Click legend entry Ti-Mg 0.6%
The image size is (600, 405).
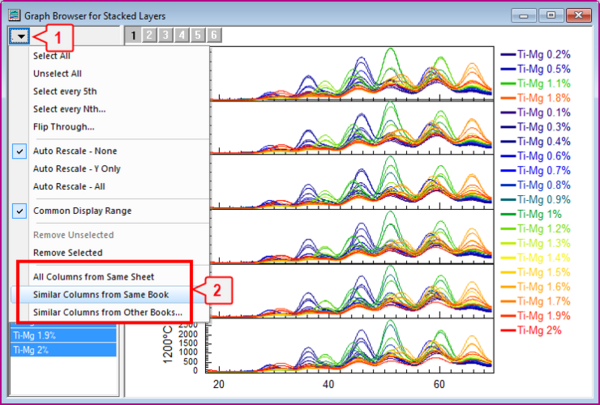(535, 156)
